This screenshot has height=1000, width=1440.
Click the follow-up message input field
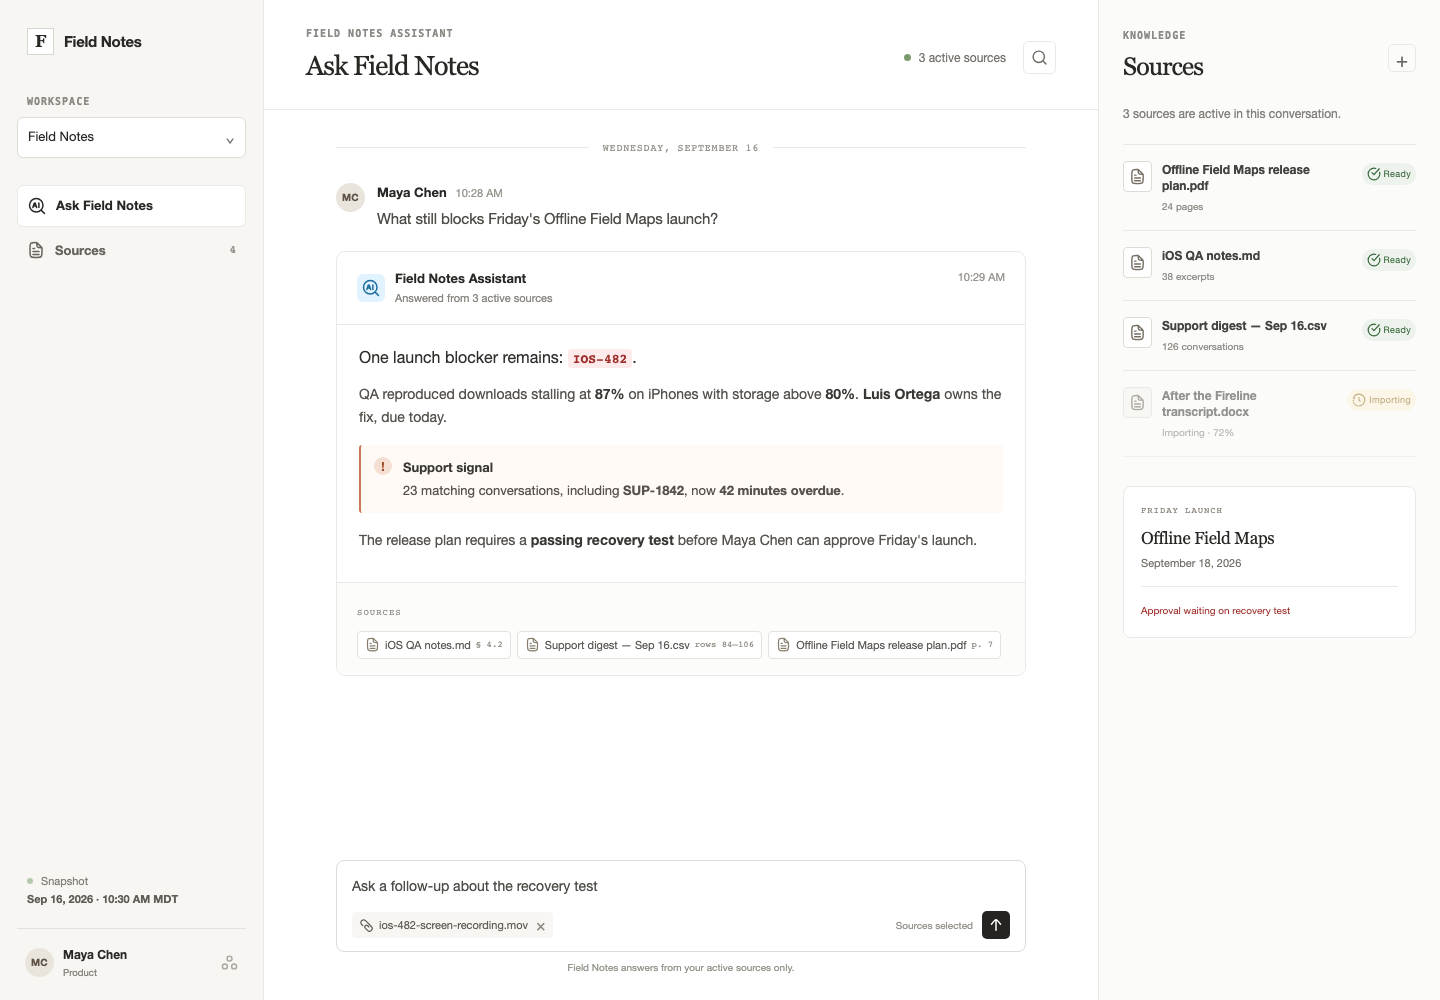[x=680, y=886]
